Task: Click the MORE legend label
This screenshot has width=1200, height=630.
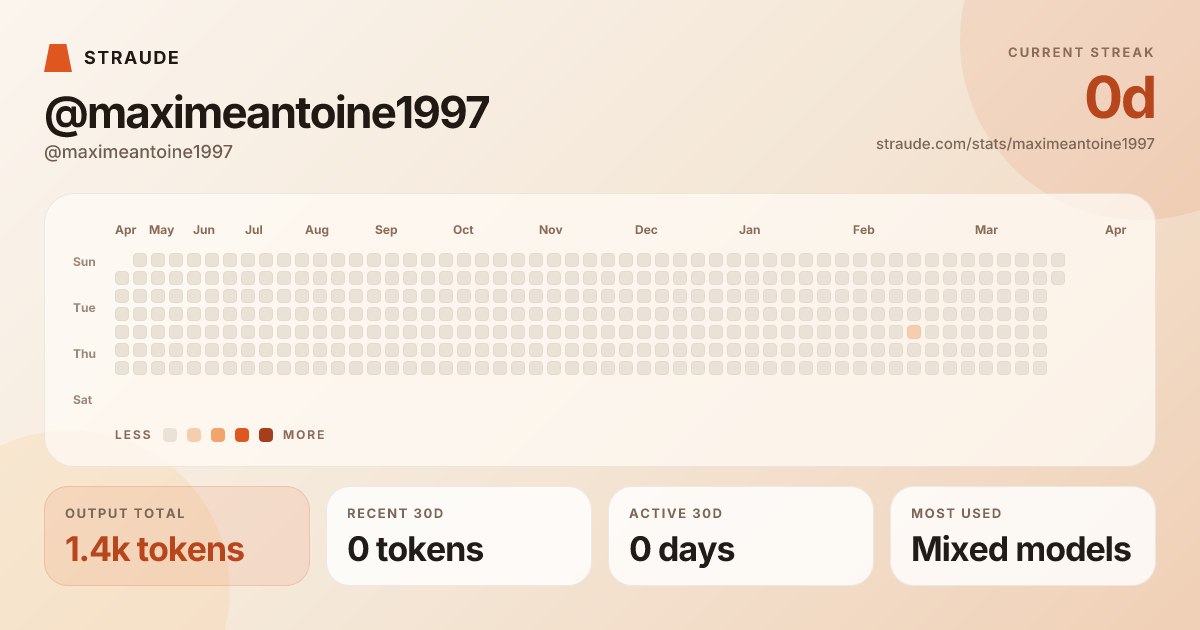Action: (x=304, y=435)
